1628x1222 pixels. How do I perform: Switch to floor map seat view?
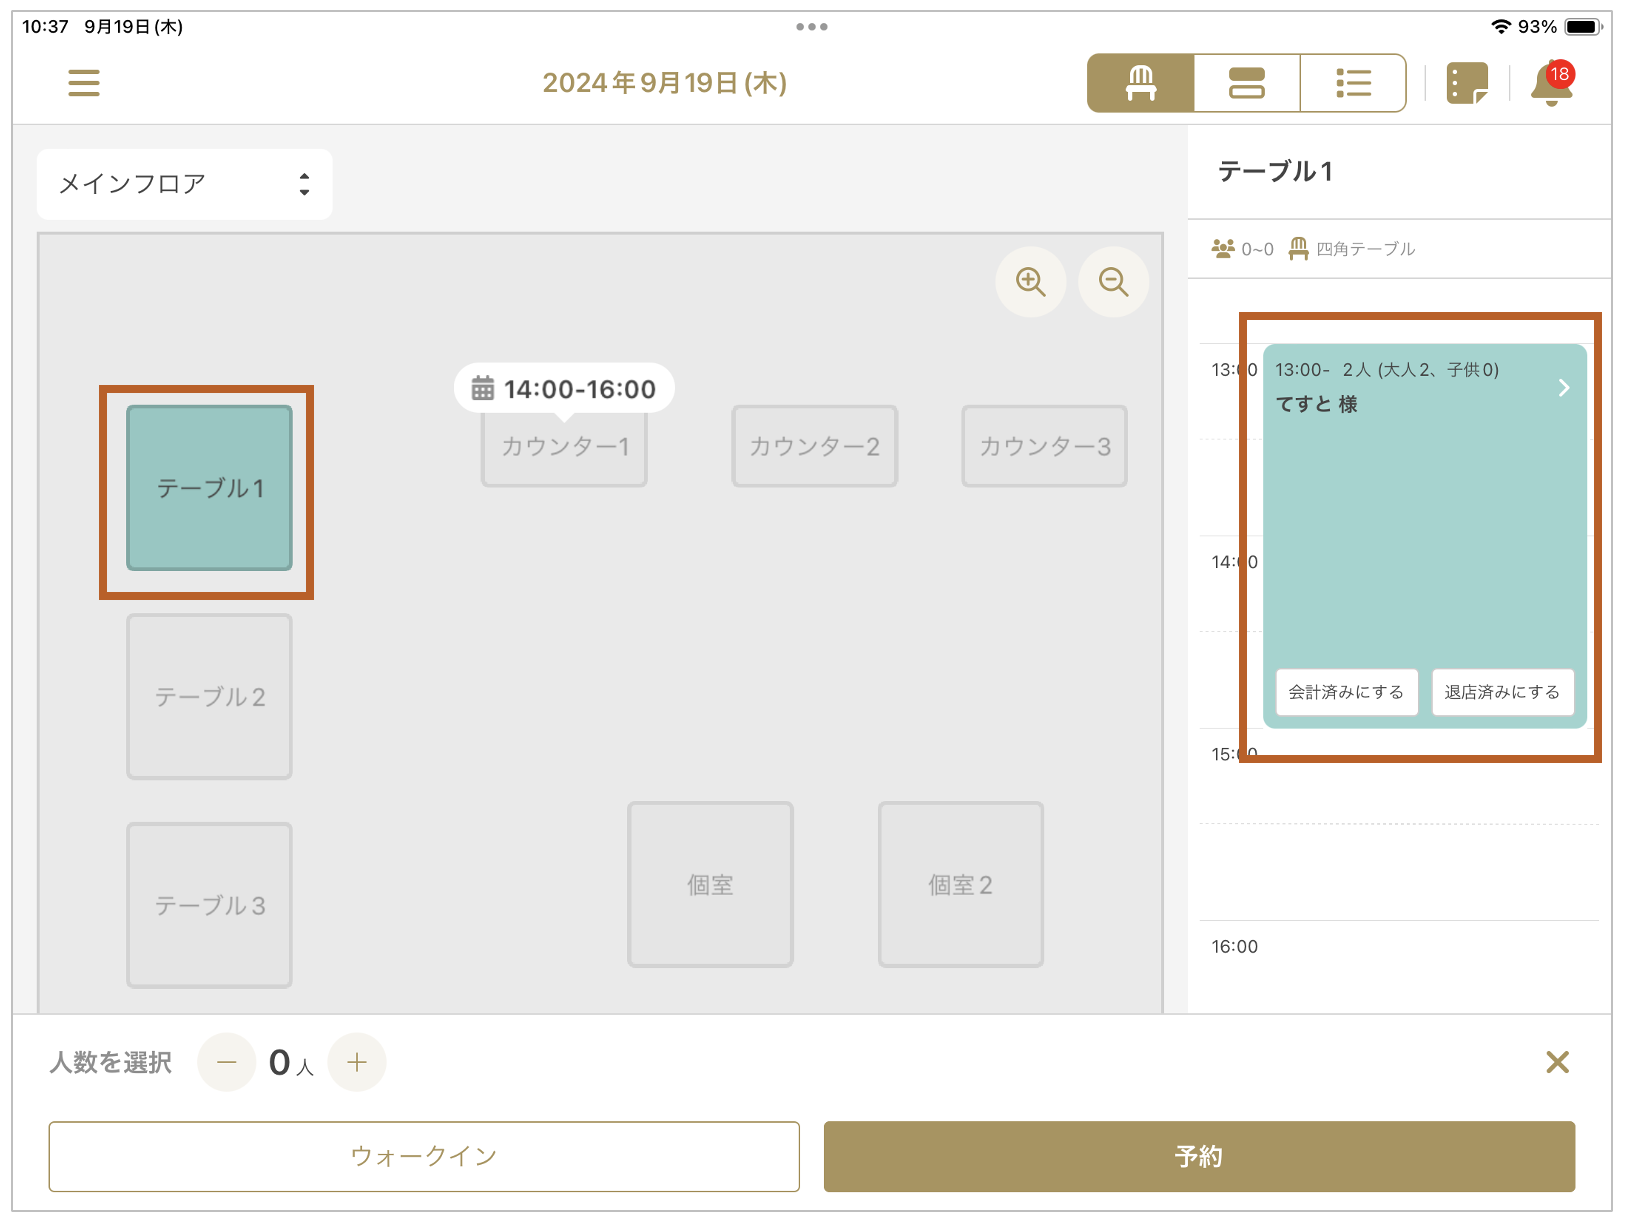[x=1140, y=83]
